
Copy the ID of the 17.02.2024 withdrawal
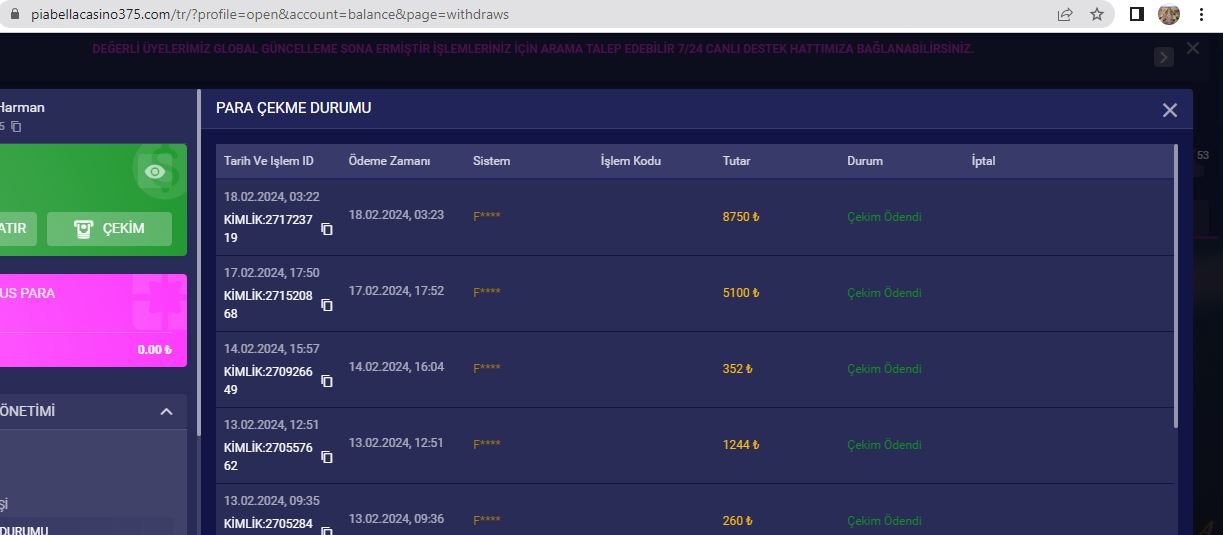pos(327,305)
